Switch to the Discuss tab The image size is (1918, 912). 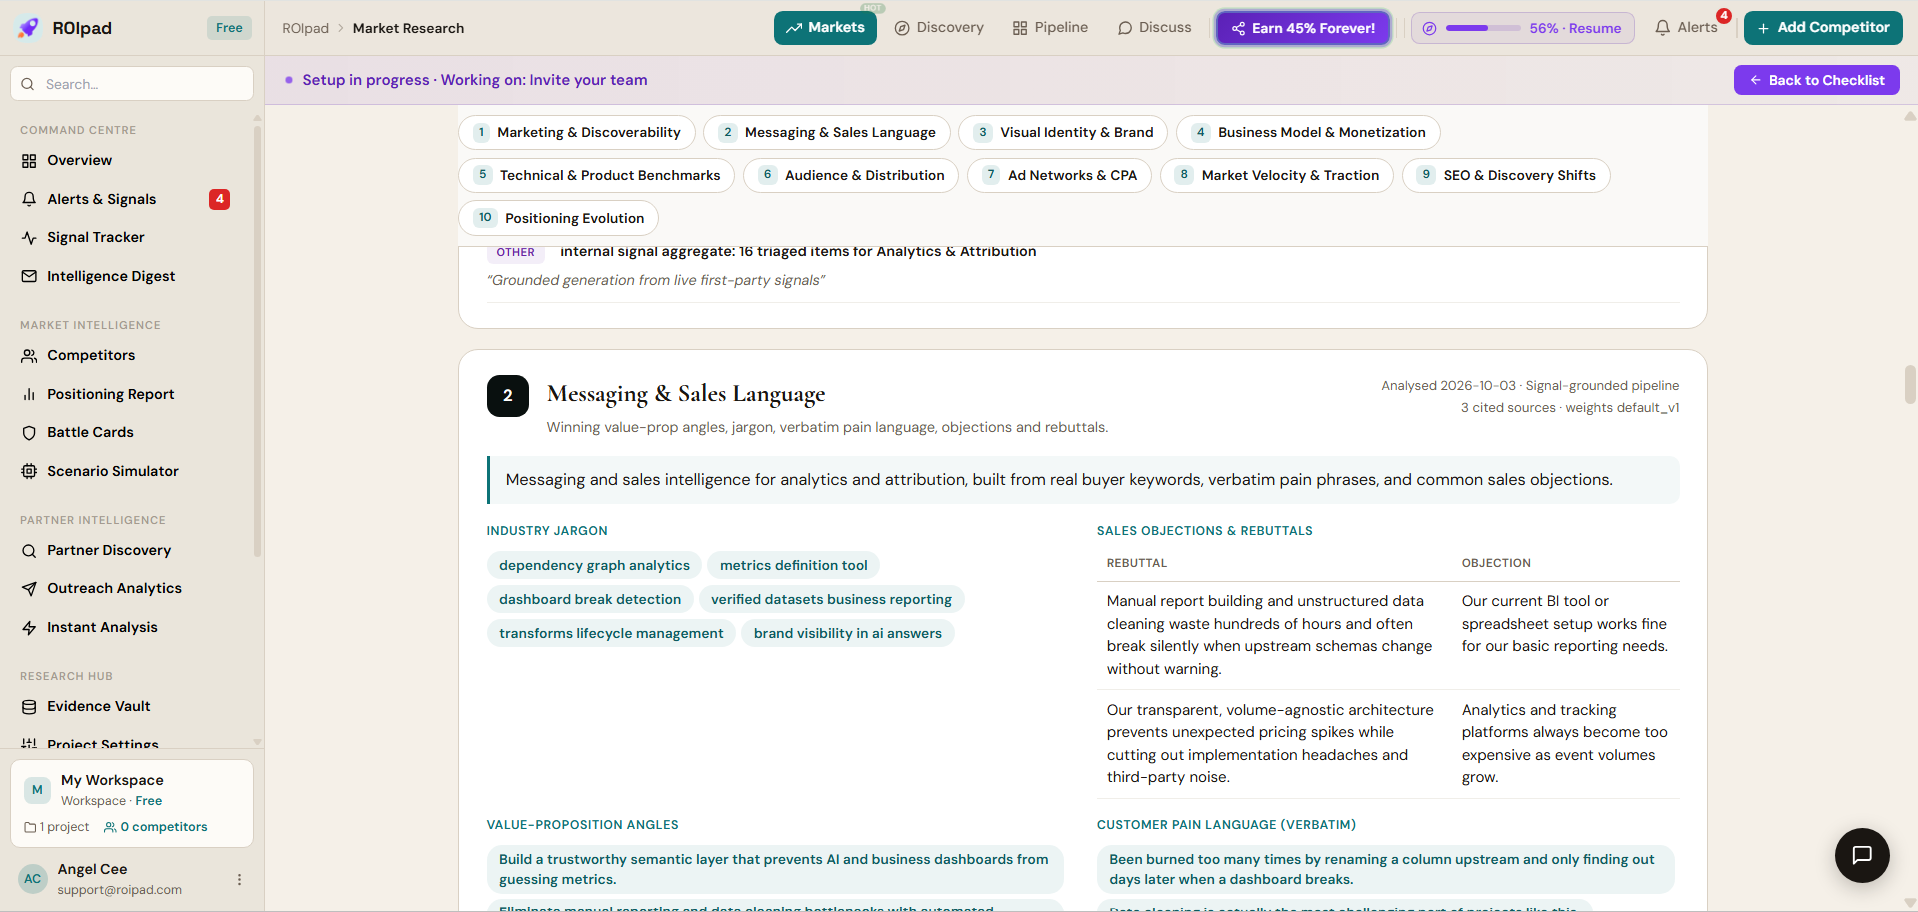pyautogui.click(x=1154, y=28)
